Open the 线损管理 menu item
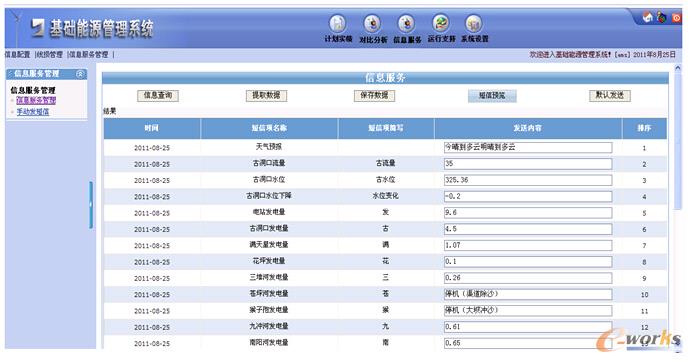 50,55
